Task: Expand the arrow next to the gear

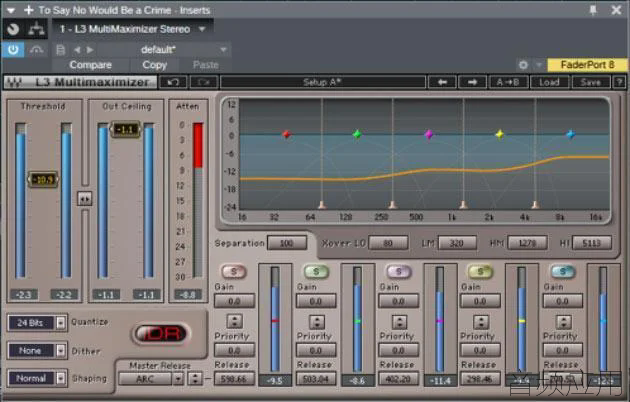Action: 539,65
